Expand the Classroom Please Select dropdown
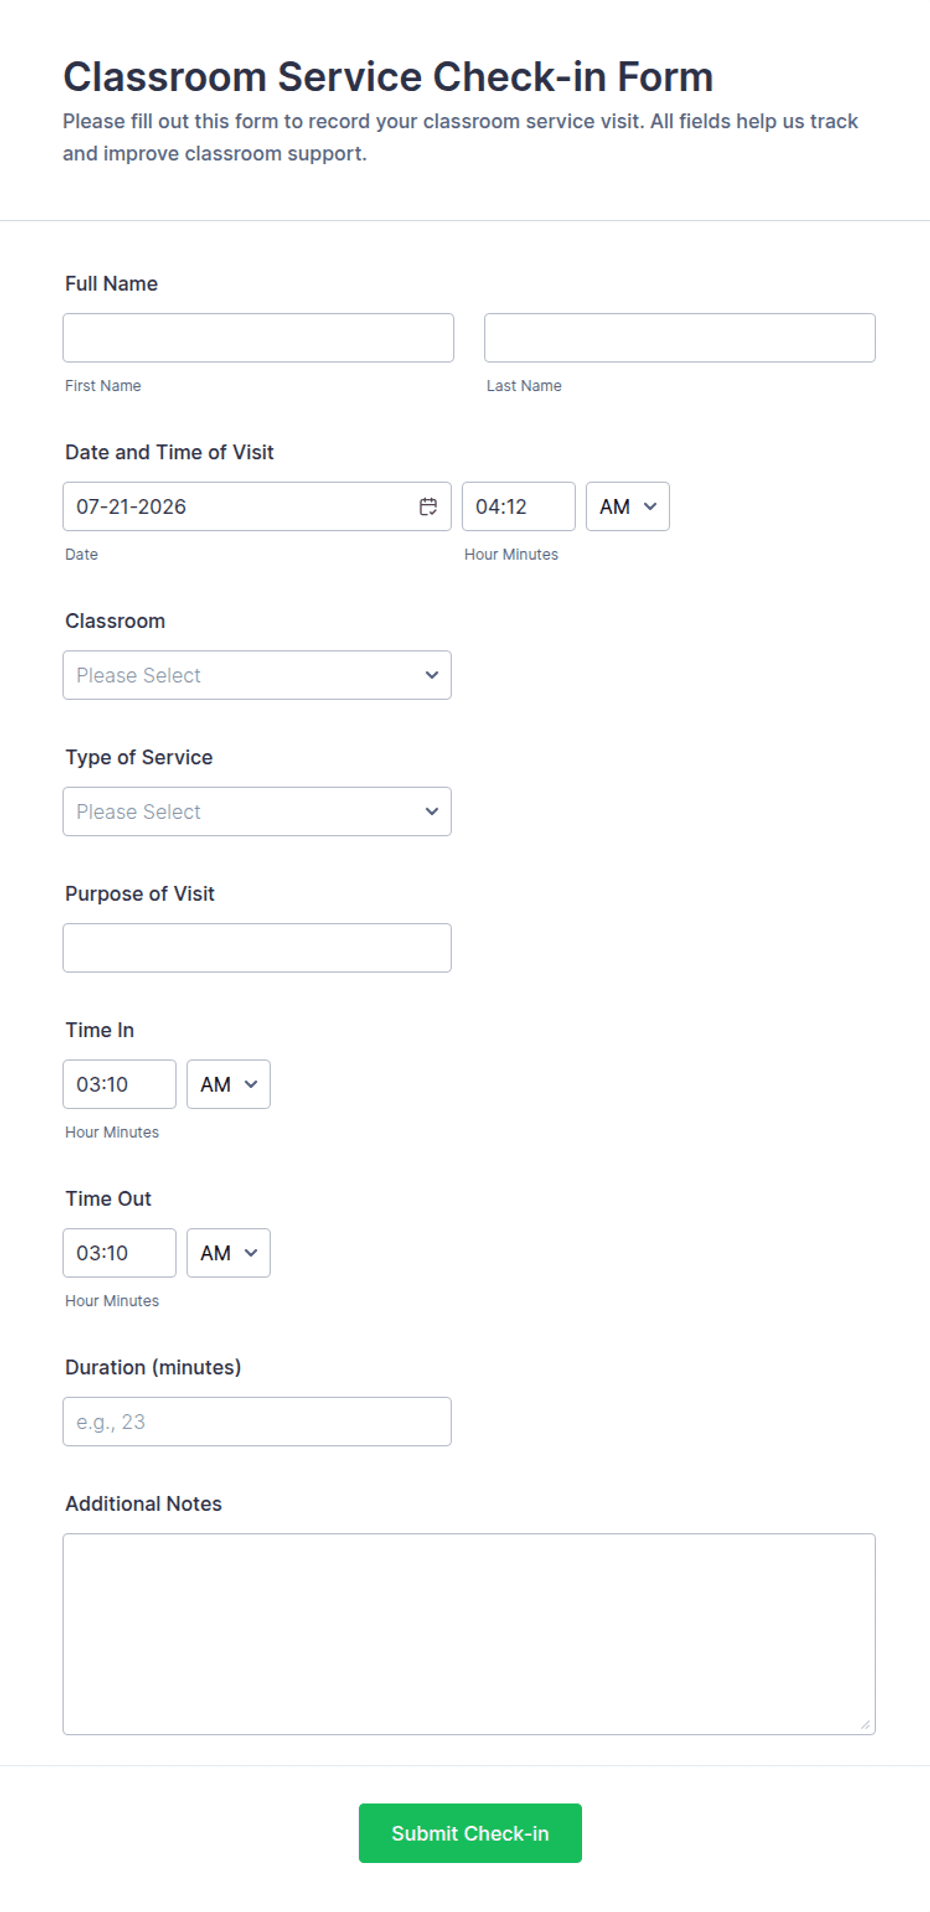The width and height of the screenshot is (930, 1912). [257, 676]
